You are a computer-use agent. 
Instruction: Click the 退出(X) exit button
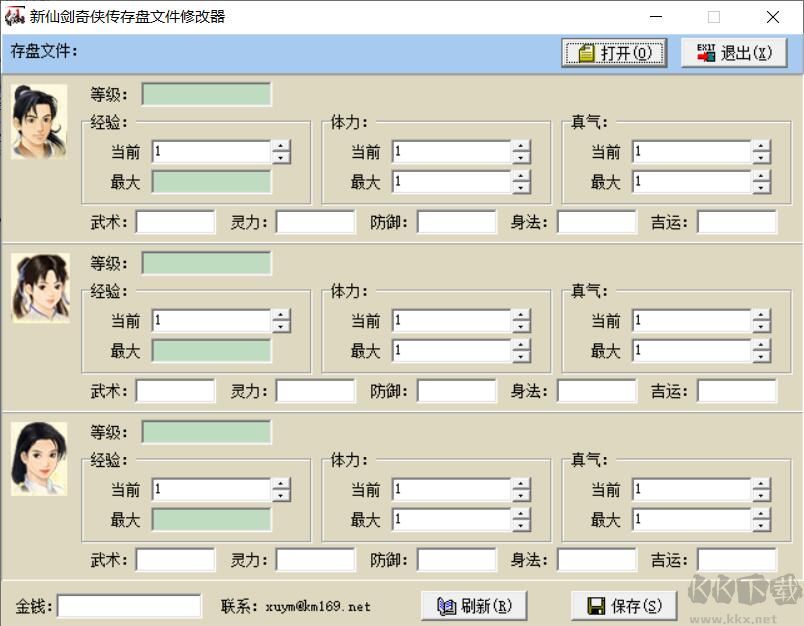coord(734,52)
